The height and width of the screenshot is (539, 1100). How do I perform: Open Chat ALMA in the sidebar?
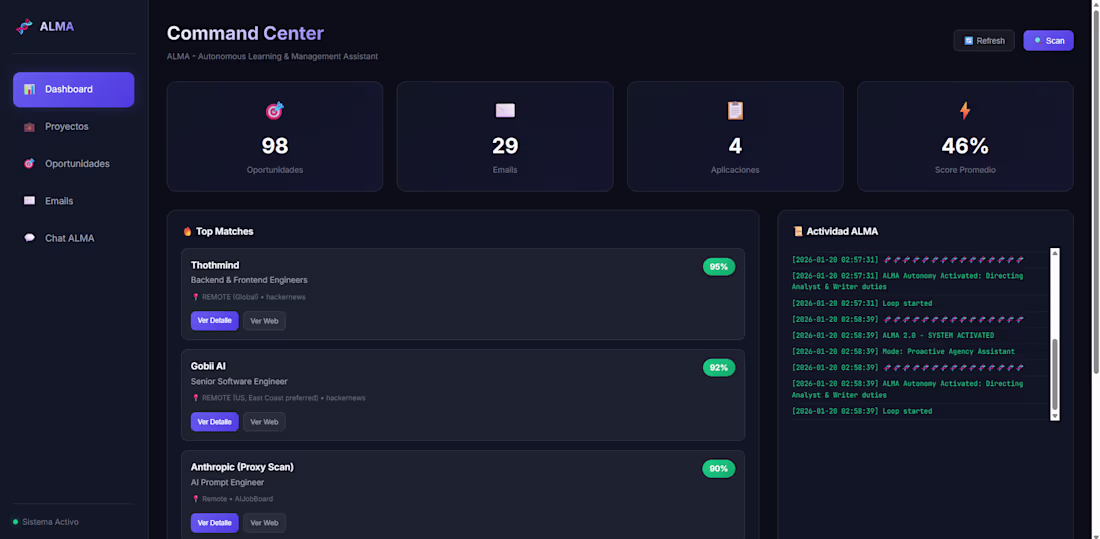[74, 238]
